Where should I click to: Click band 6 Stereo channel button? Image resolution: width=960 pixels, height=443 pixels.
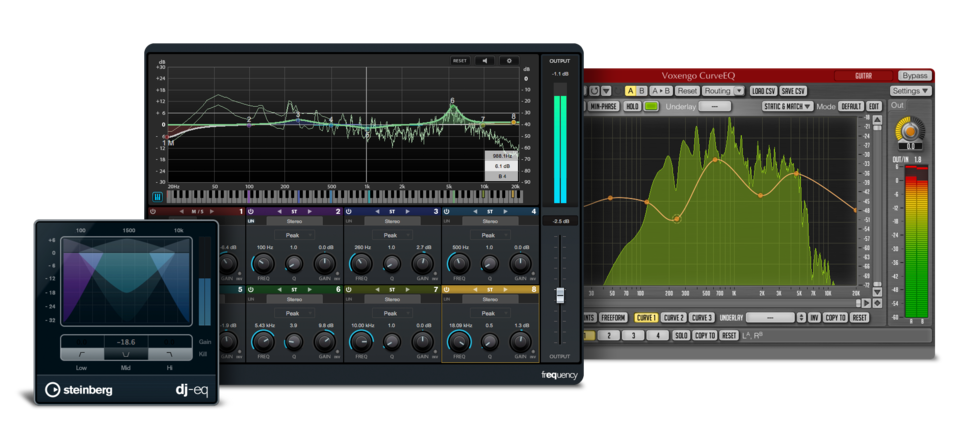click(x=294, y=299)
